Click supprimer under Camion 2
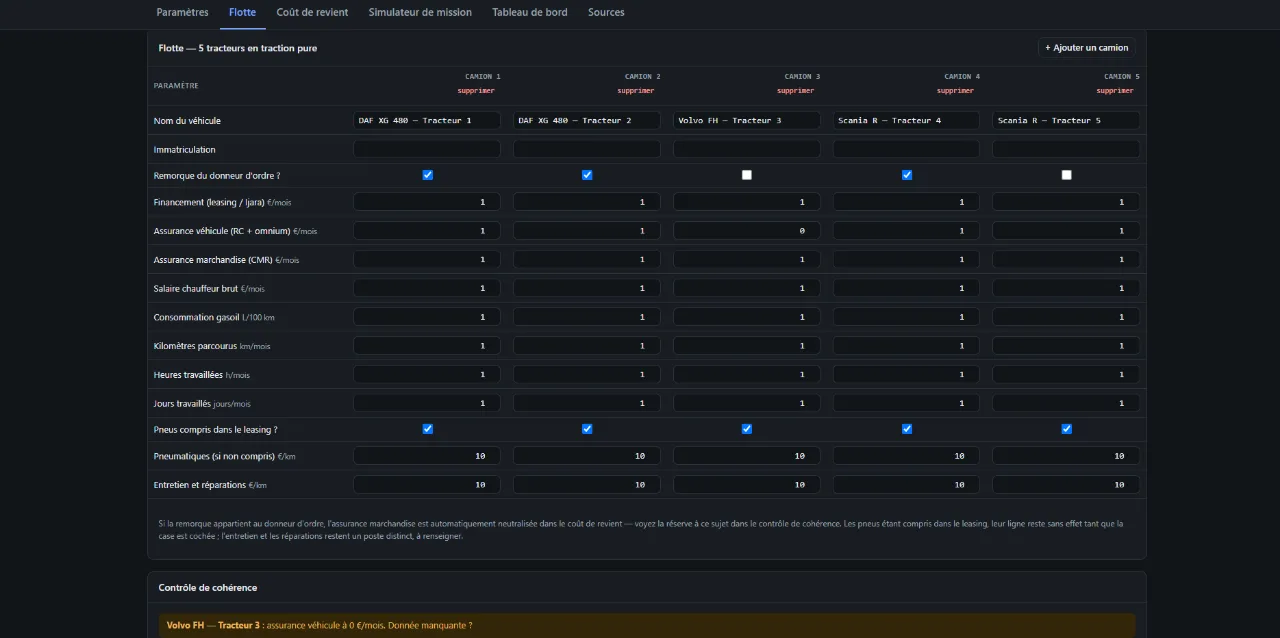This screenshot has height=638, width=1280. coord(636,91)
